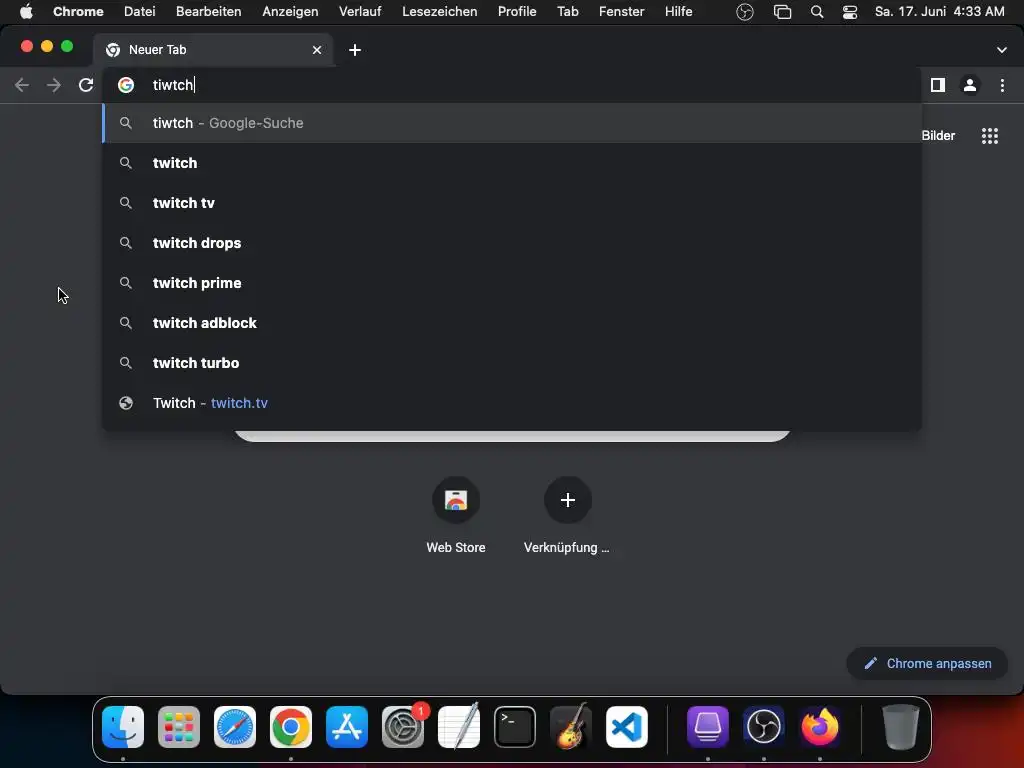
Task: Open the side panel icon in Chrome toolbar
Action: coord(938,85)
